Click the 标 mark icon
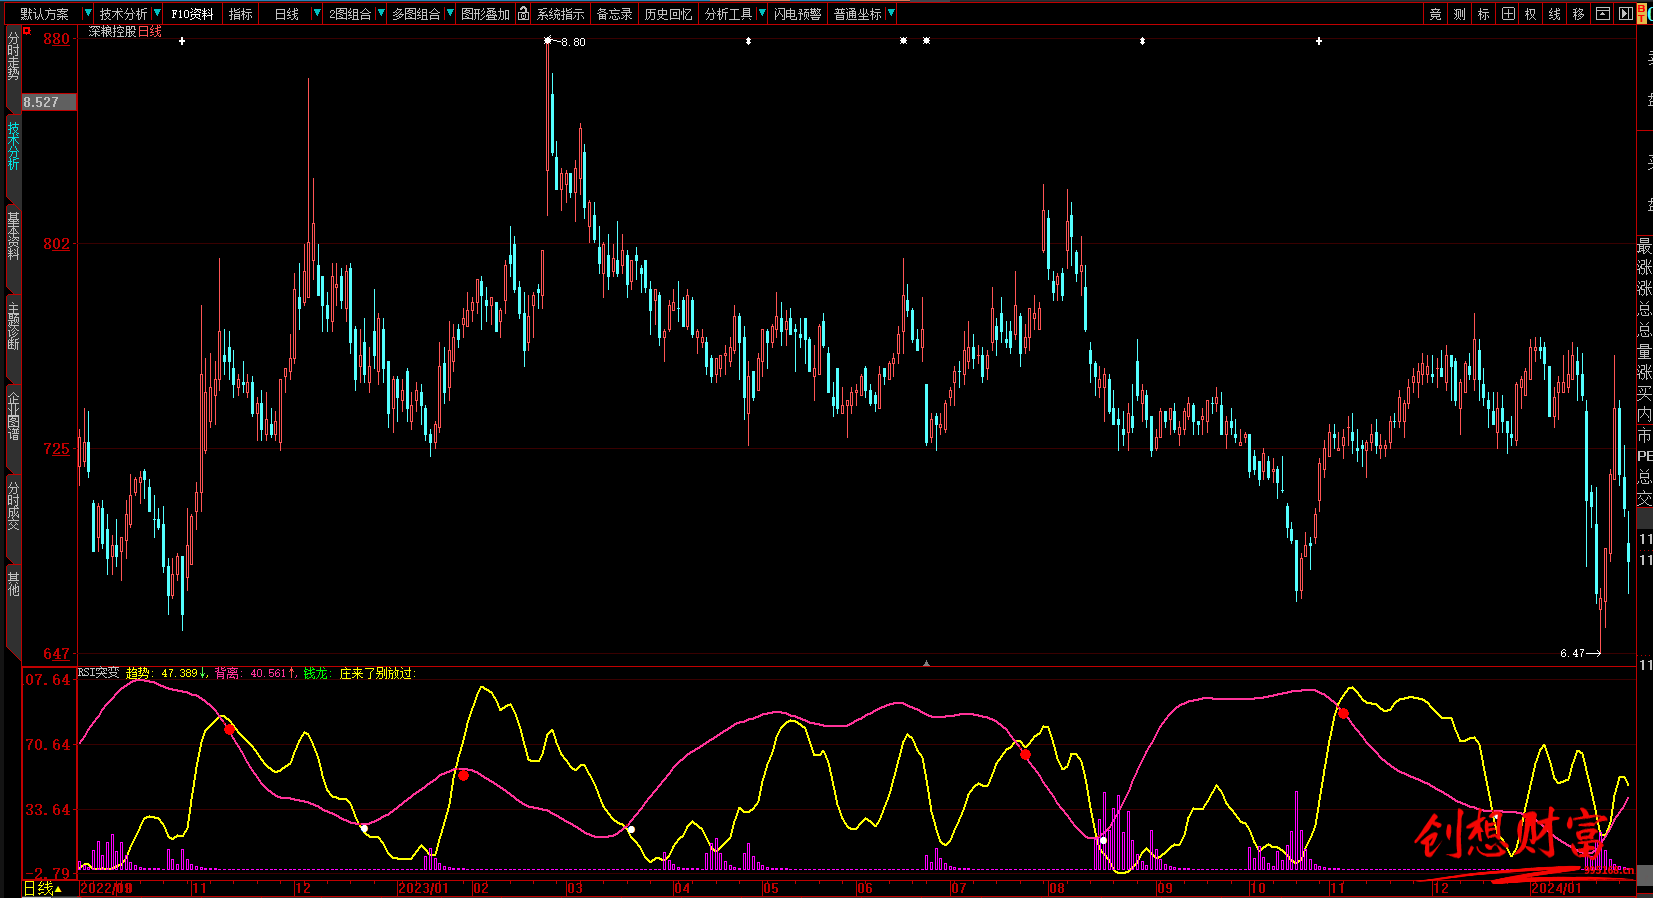 click(1484, 14)
